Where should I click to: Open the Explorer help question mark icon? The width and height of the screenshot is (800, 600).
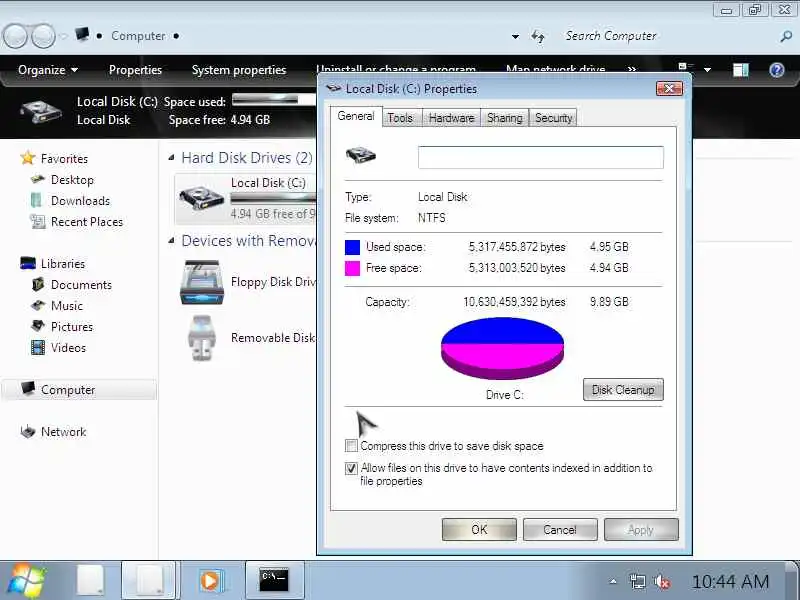(x=777, y=69)
